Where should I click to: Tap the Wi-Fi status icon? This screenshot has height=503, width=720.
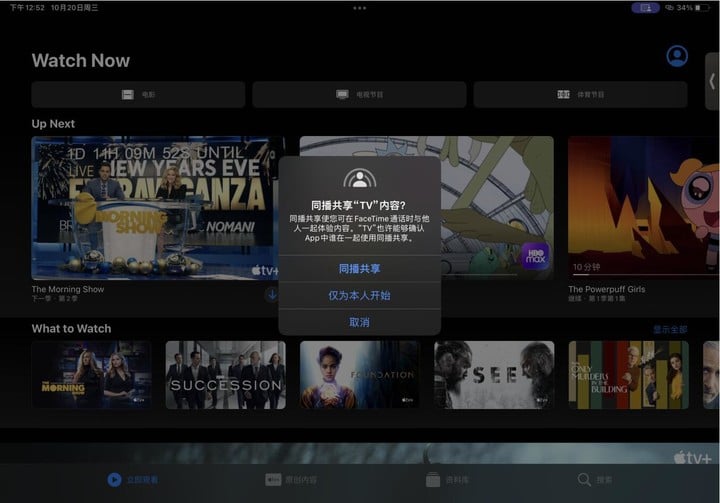(669, 8)
